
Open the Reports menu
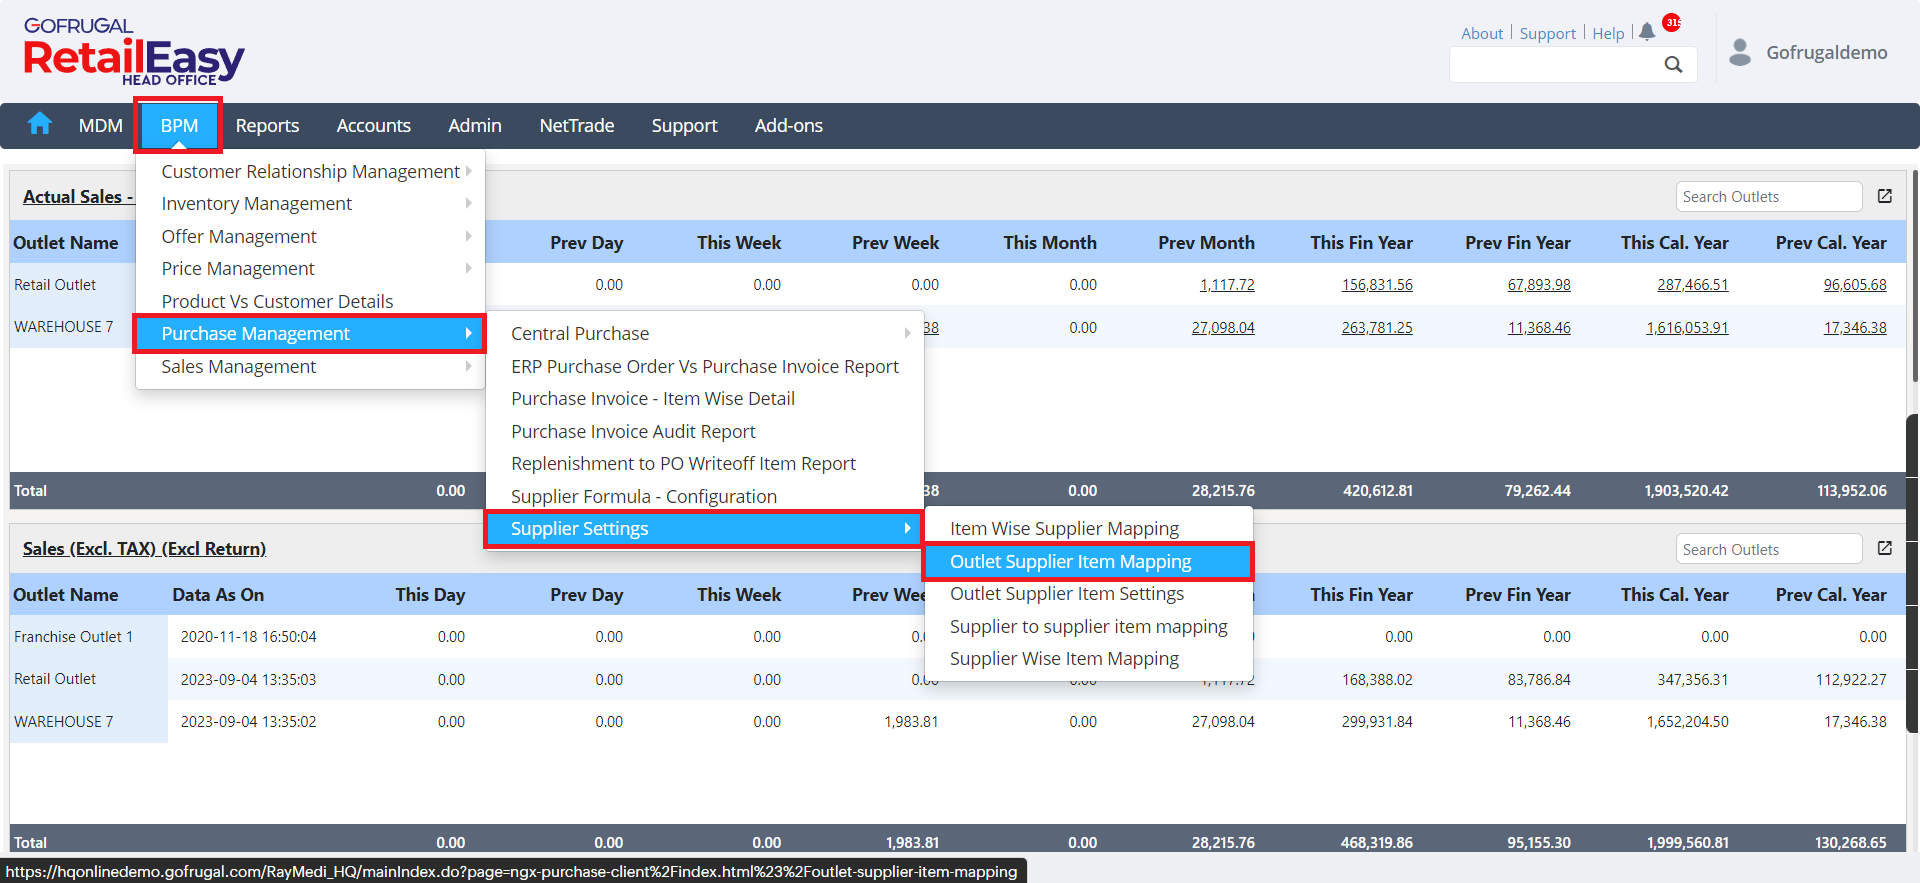coord(267,126)
